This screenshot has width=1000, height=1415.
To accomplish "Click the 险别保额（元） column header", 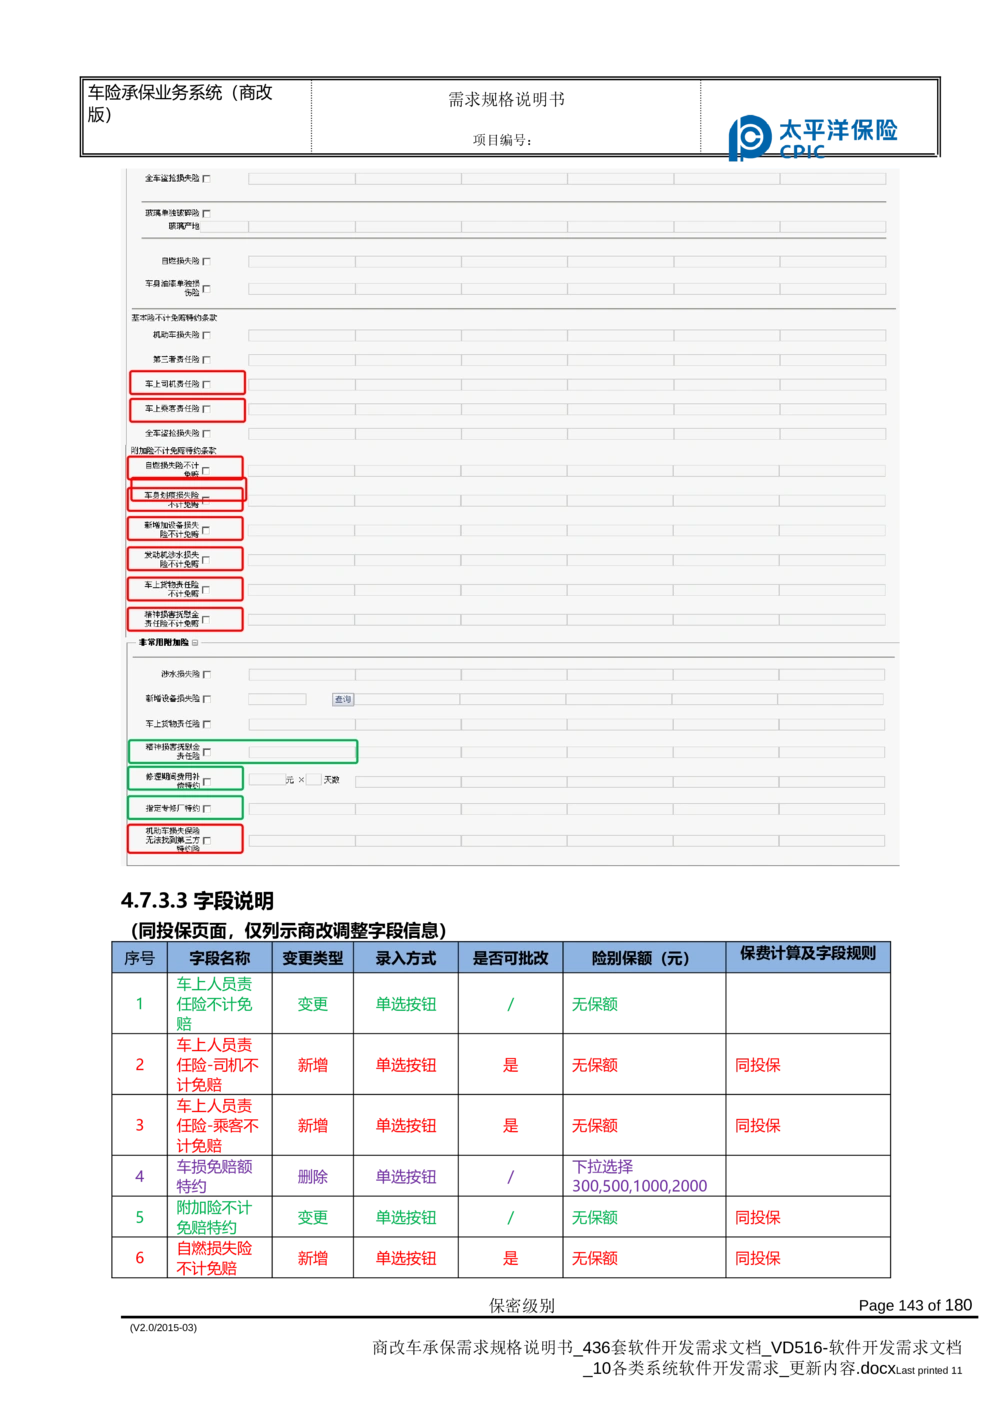I will (641, 958).
